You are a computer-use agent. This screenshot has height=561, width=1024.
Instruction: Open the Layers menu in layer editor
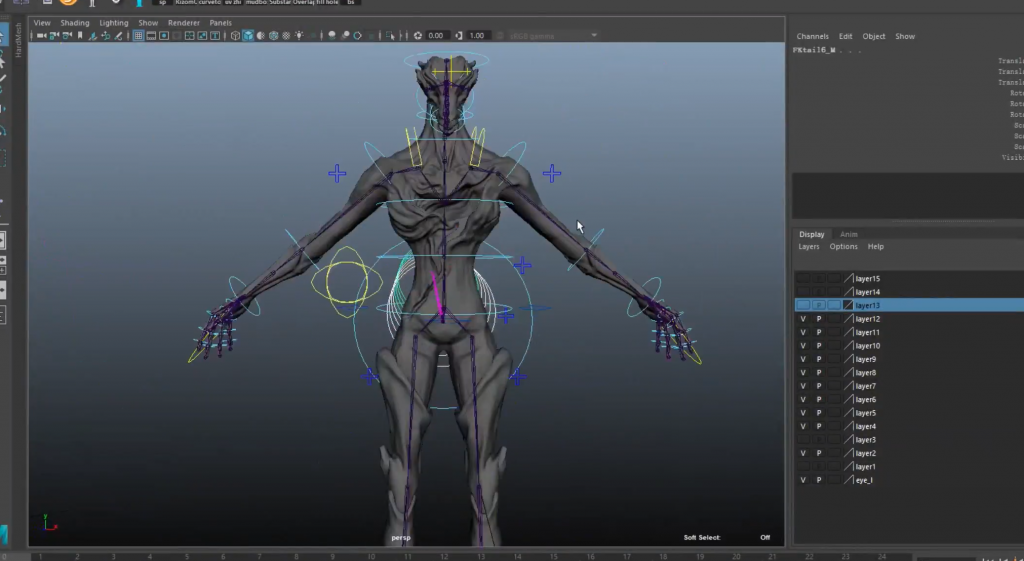(x=808, y=246)
